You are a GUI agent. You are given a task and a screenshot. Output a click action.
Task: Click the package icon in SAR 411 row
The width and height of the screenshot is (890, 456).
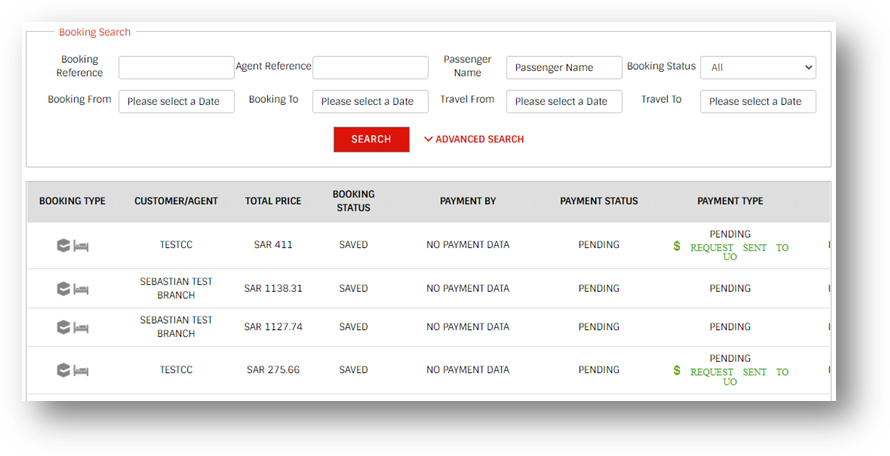(x=64, y=245)
